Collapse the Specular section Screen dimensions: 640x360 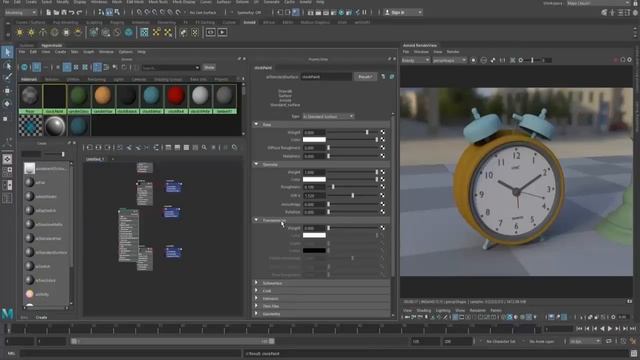click(256, 164)
